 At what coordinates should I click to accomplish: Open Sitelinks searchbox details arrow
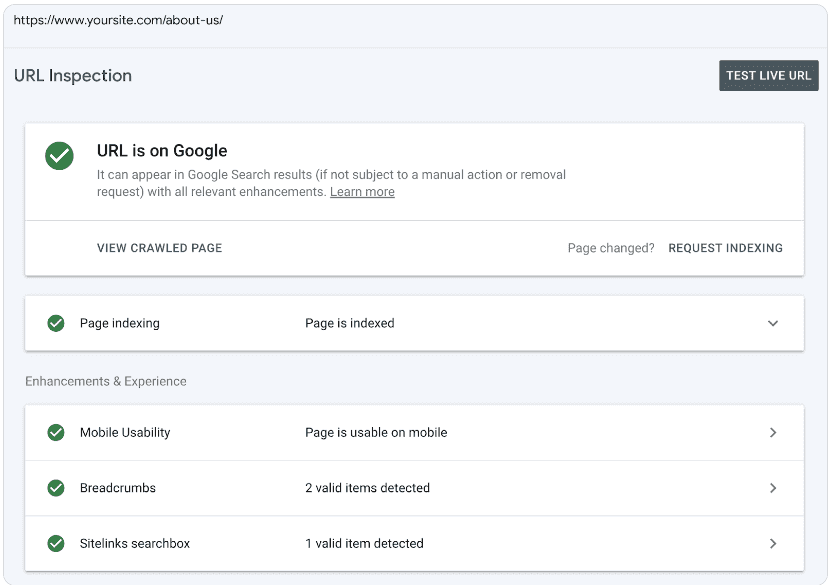coord(772,543)
